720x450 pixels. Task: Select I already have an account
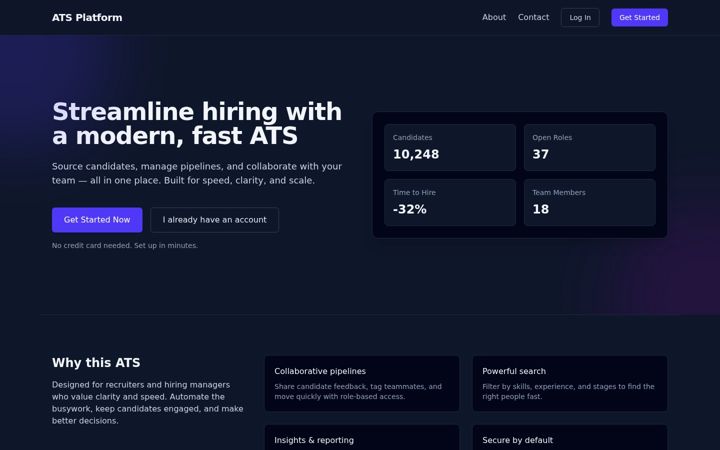click(x=214, y=220)
